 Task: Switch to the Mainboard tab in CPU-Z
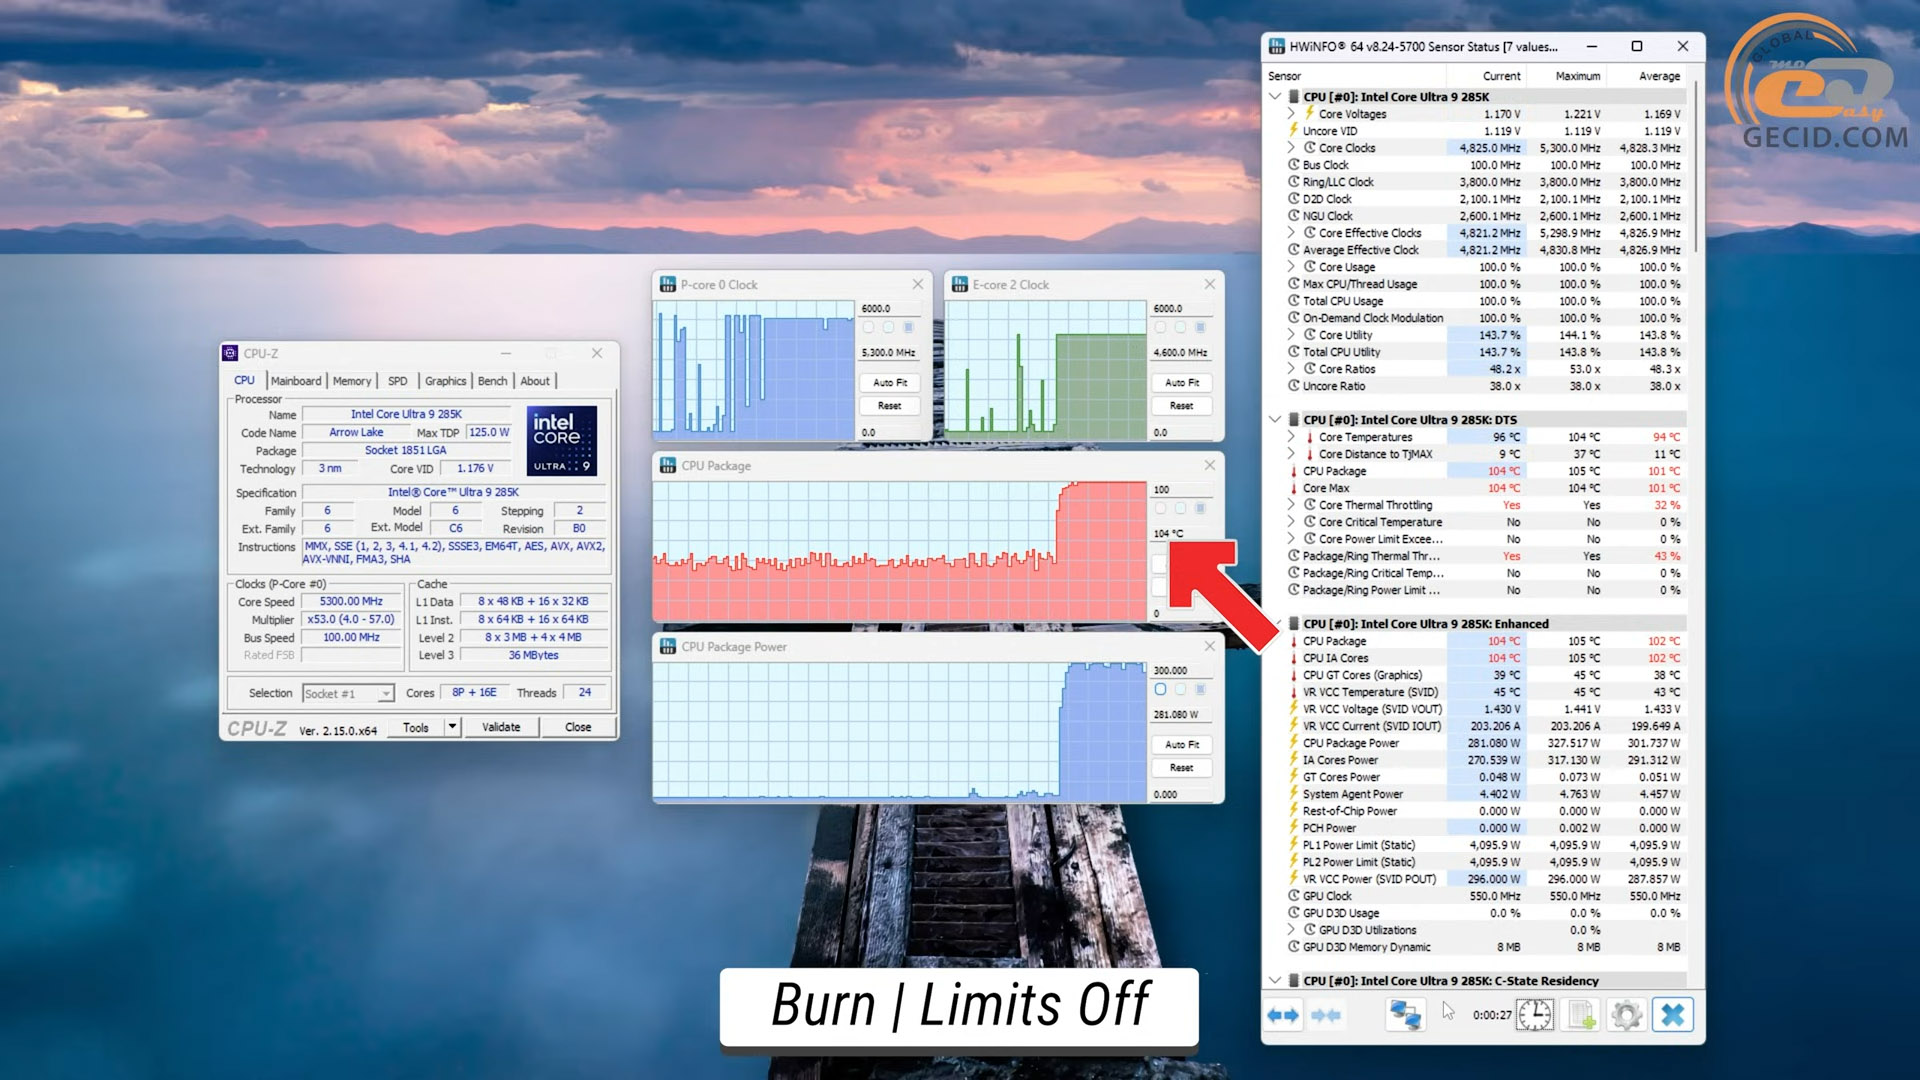(296, 381)
